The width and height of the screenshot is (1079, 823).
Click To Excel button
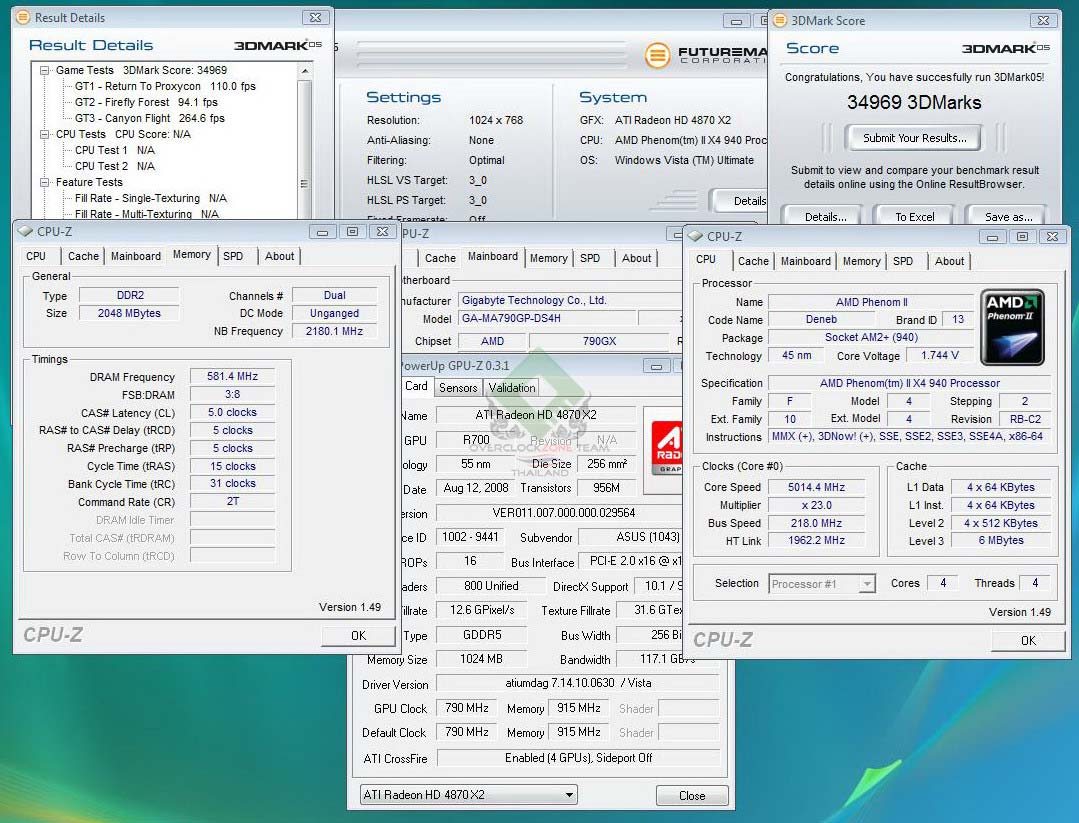[915, 217]
